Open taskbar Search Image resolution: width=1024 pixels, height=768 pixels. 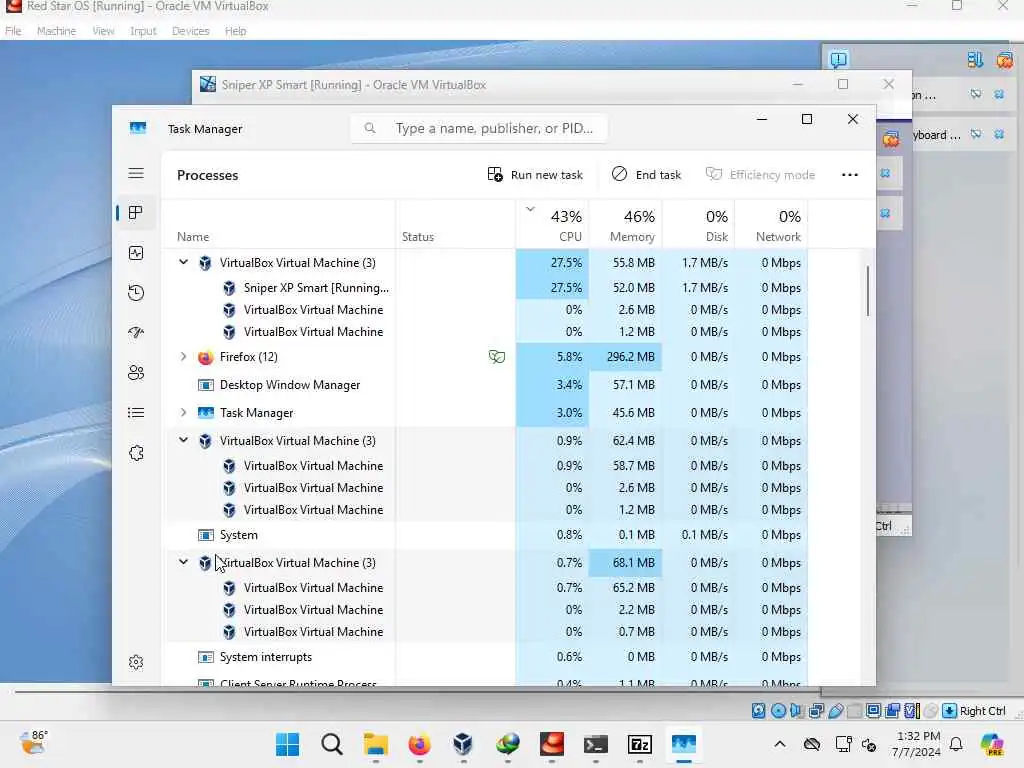pyautogui.click(x=332, y=744)
